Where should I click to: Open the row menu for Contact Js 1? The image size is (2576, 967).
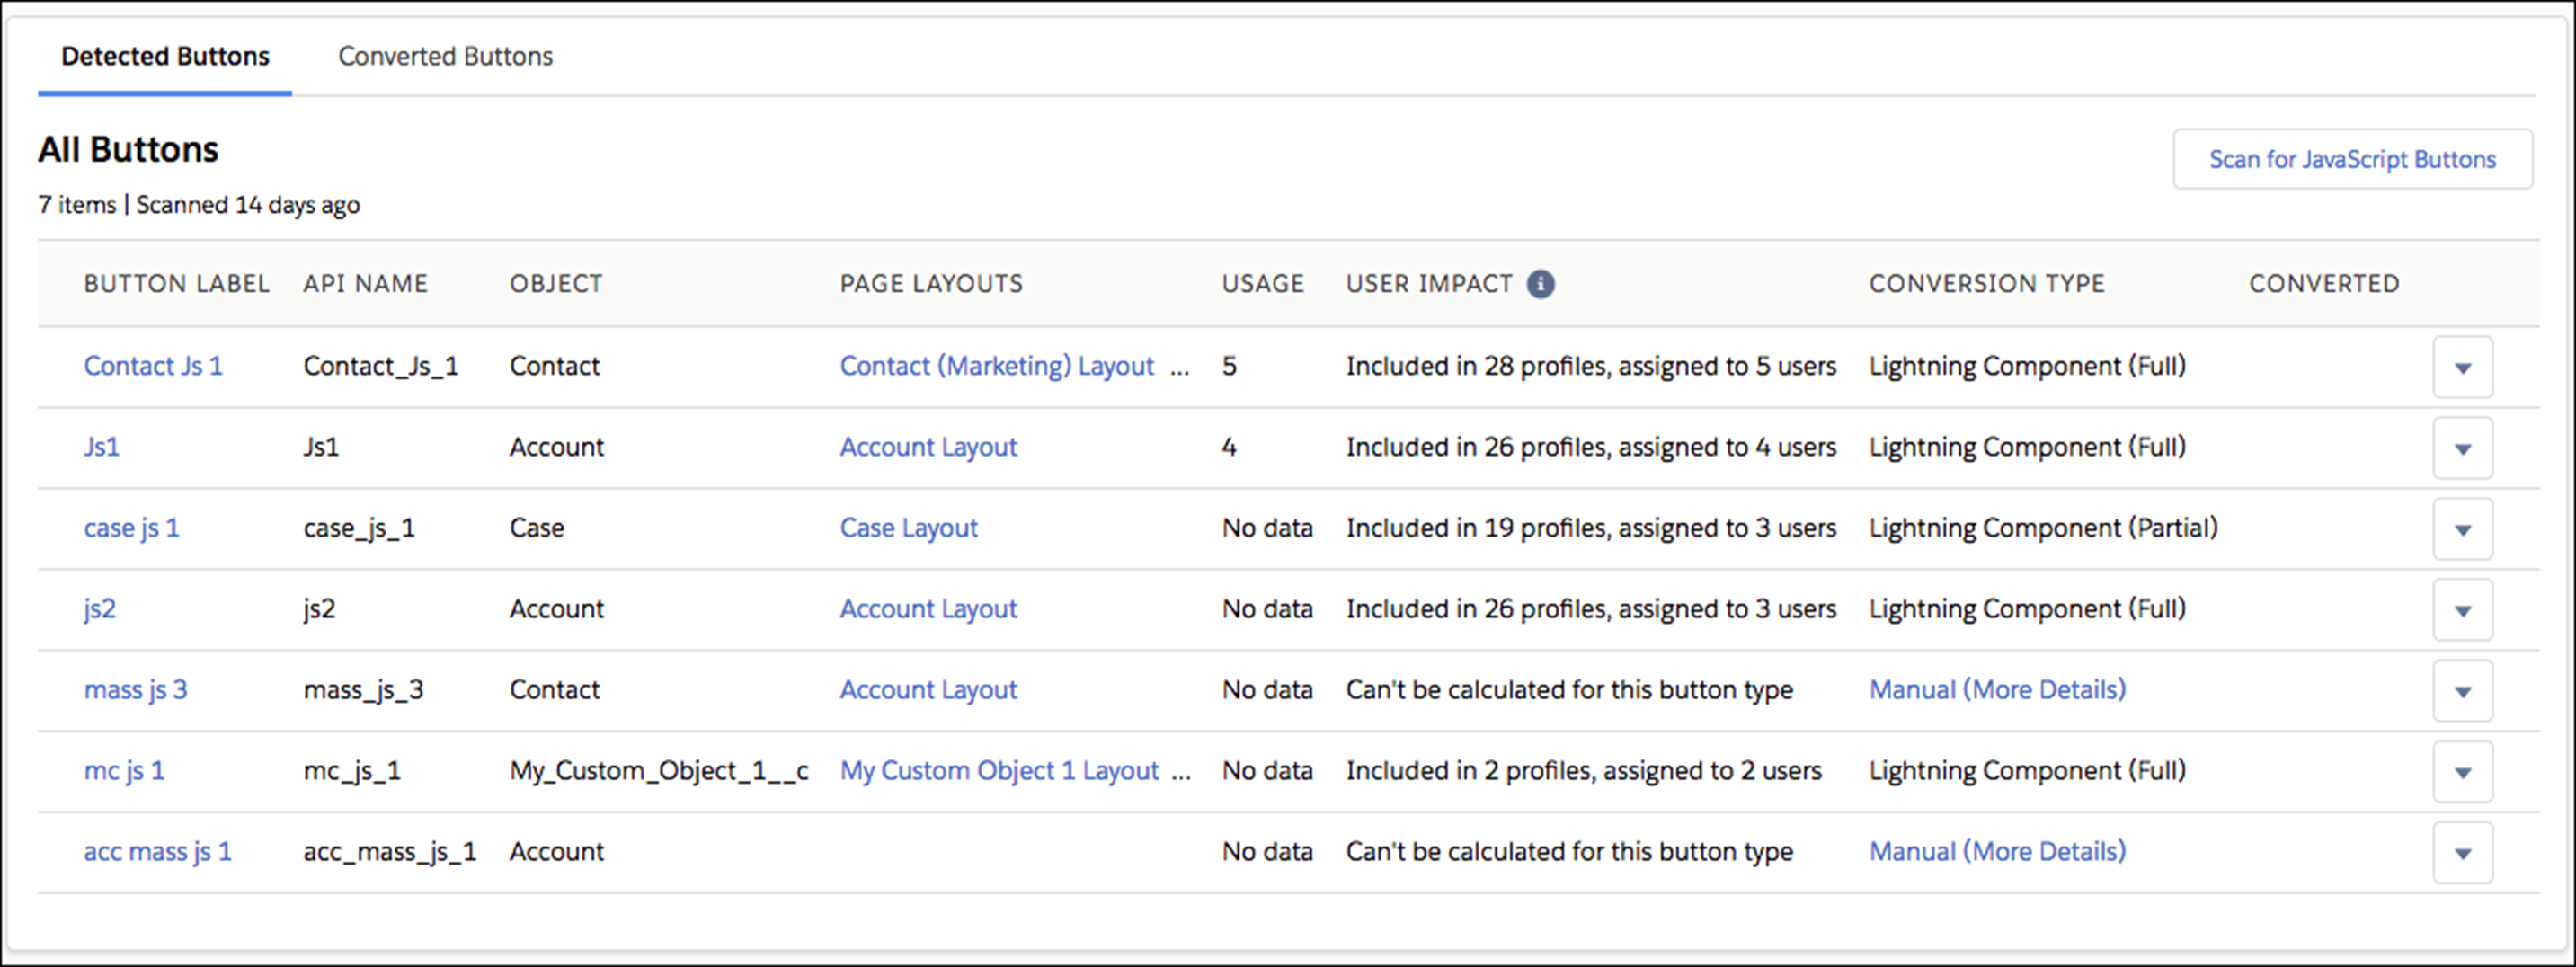2462,367
